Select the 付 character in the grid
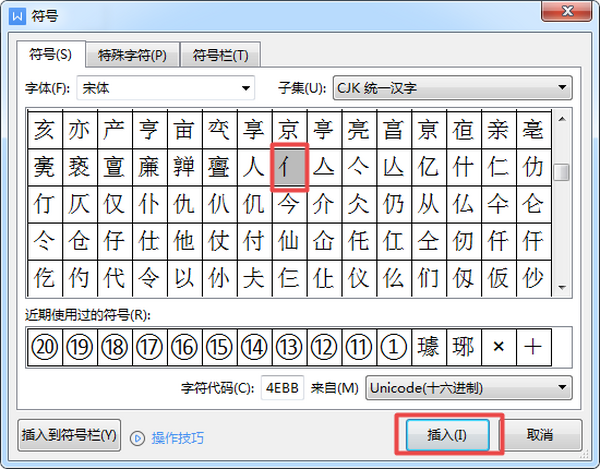The height and width of the screenshot is (469, 600). [254, 241]
